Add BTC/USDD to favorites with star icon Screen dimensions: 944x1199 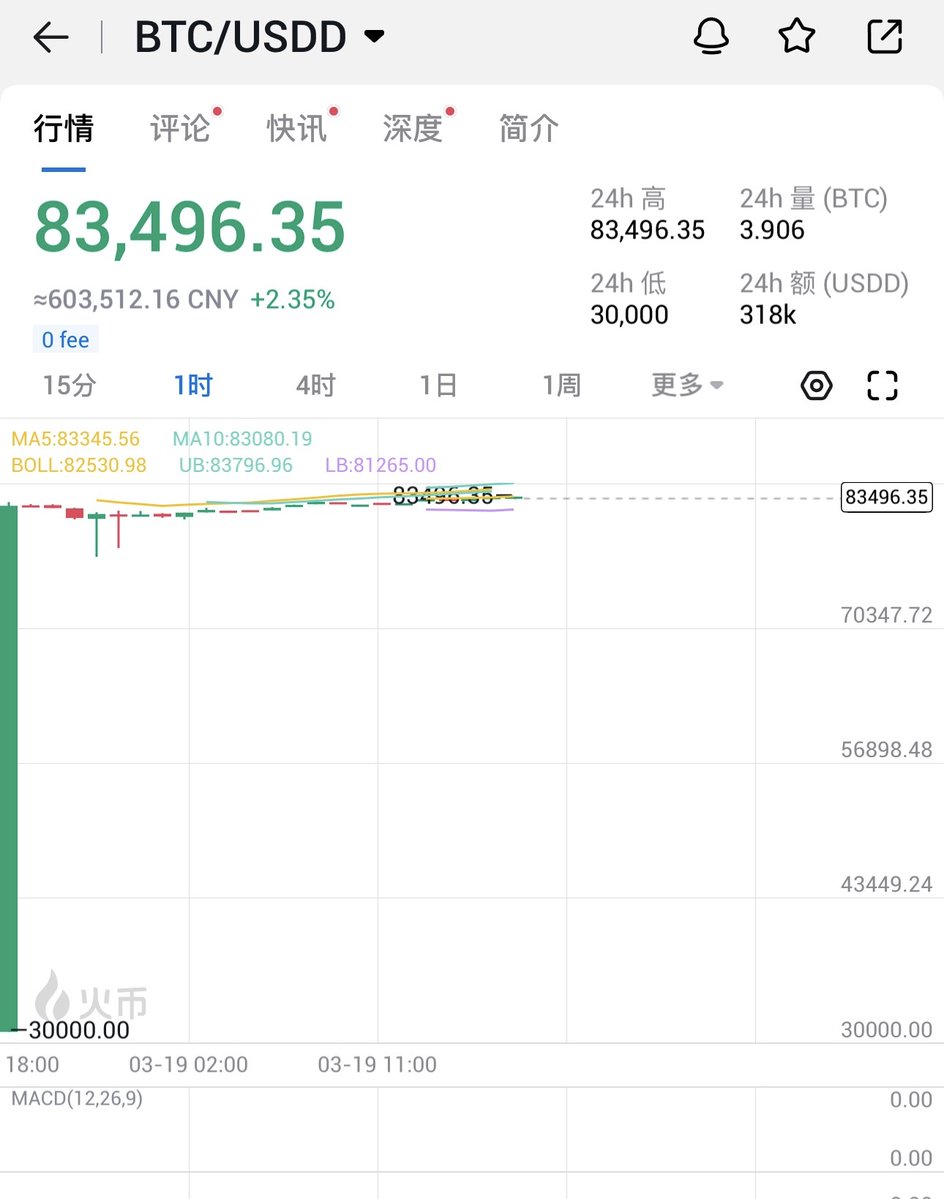796,36
